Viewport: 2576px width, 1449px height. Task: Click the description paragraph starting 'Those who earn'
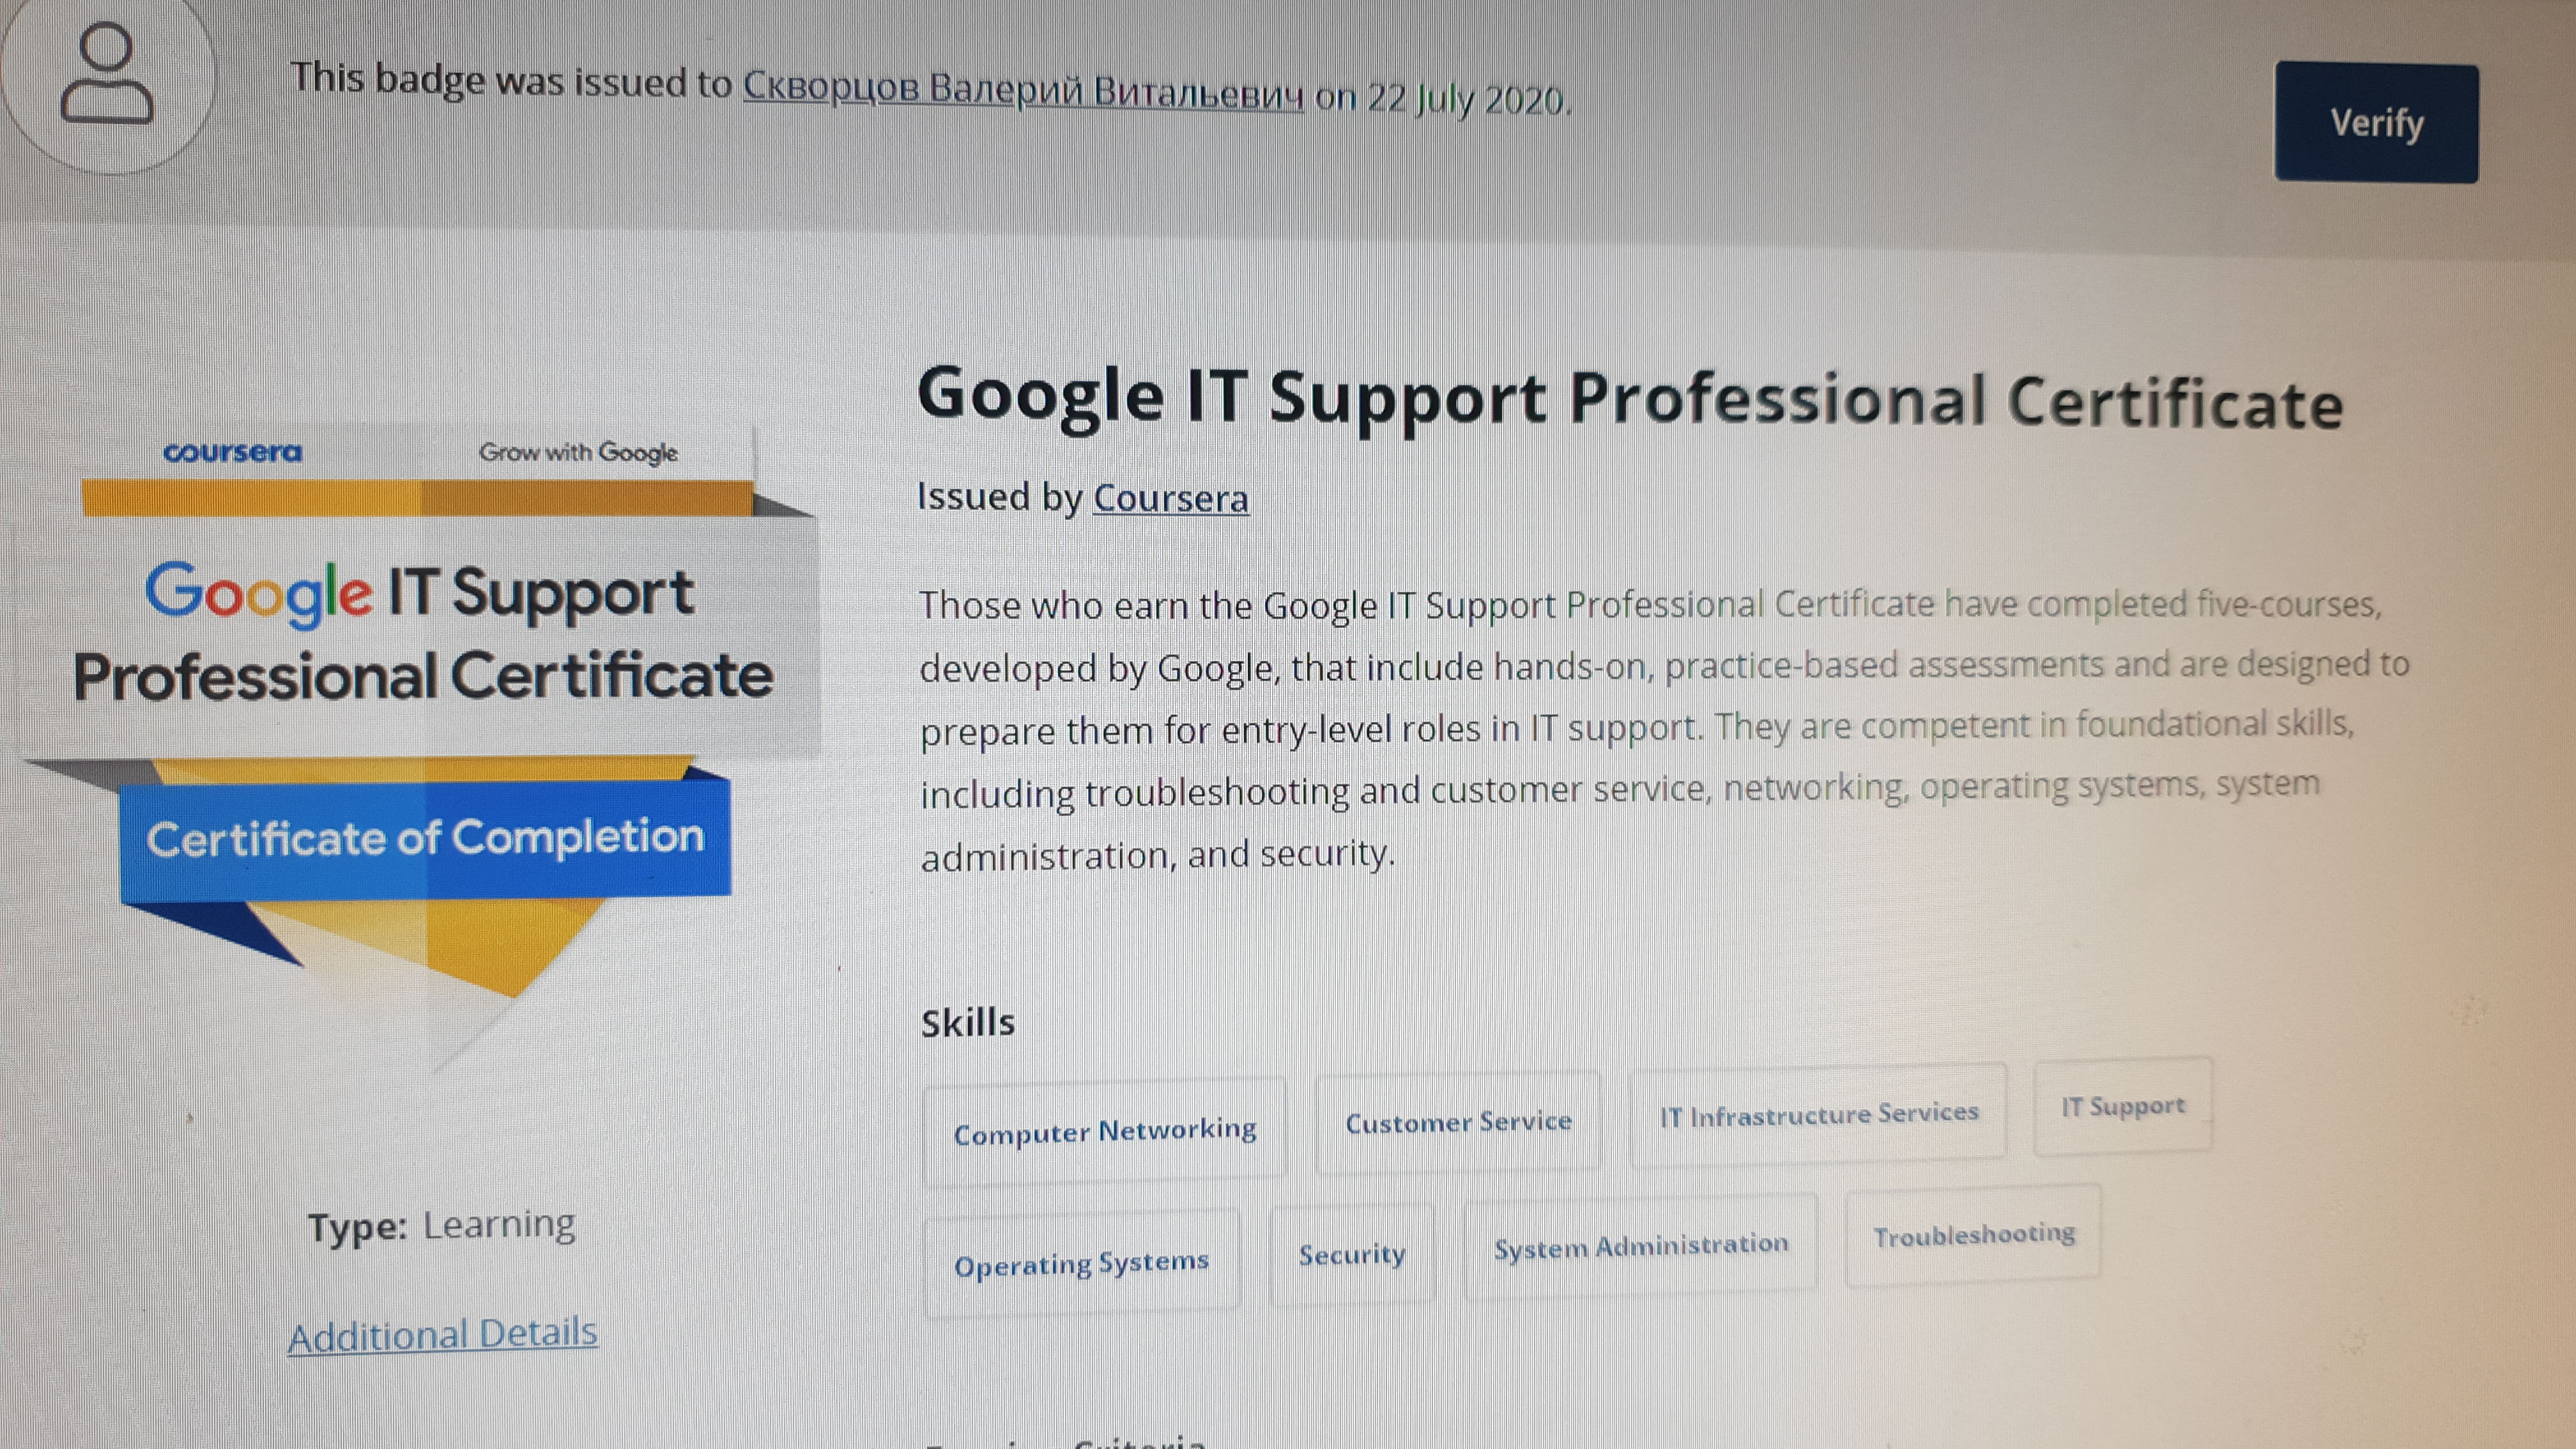tap(1664, 729)
